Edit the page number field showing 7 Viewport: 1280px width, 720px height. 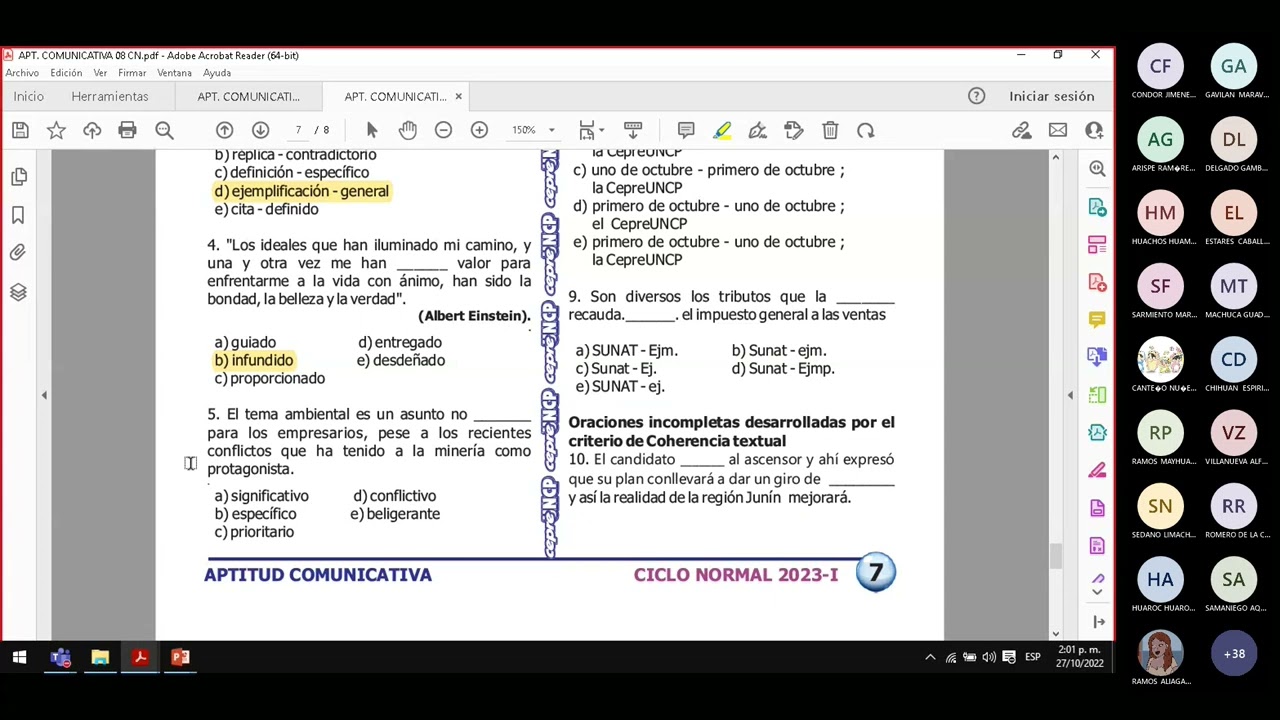coord(297,131)
